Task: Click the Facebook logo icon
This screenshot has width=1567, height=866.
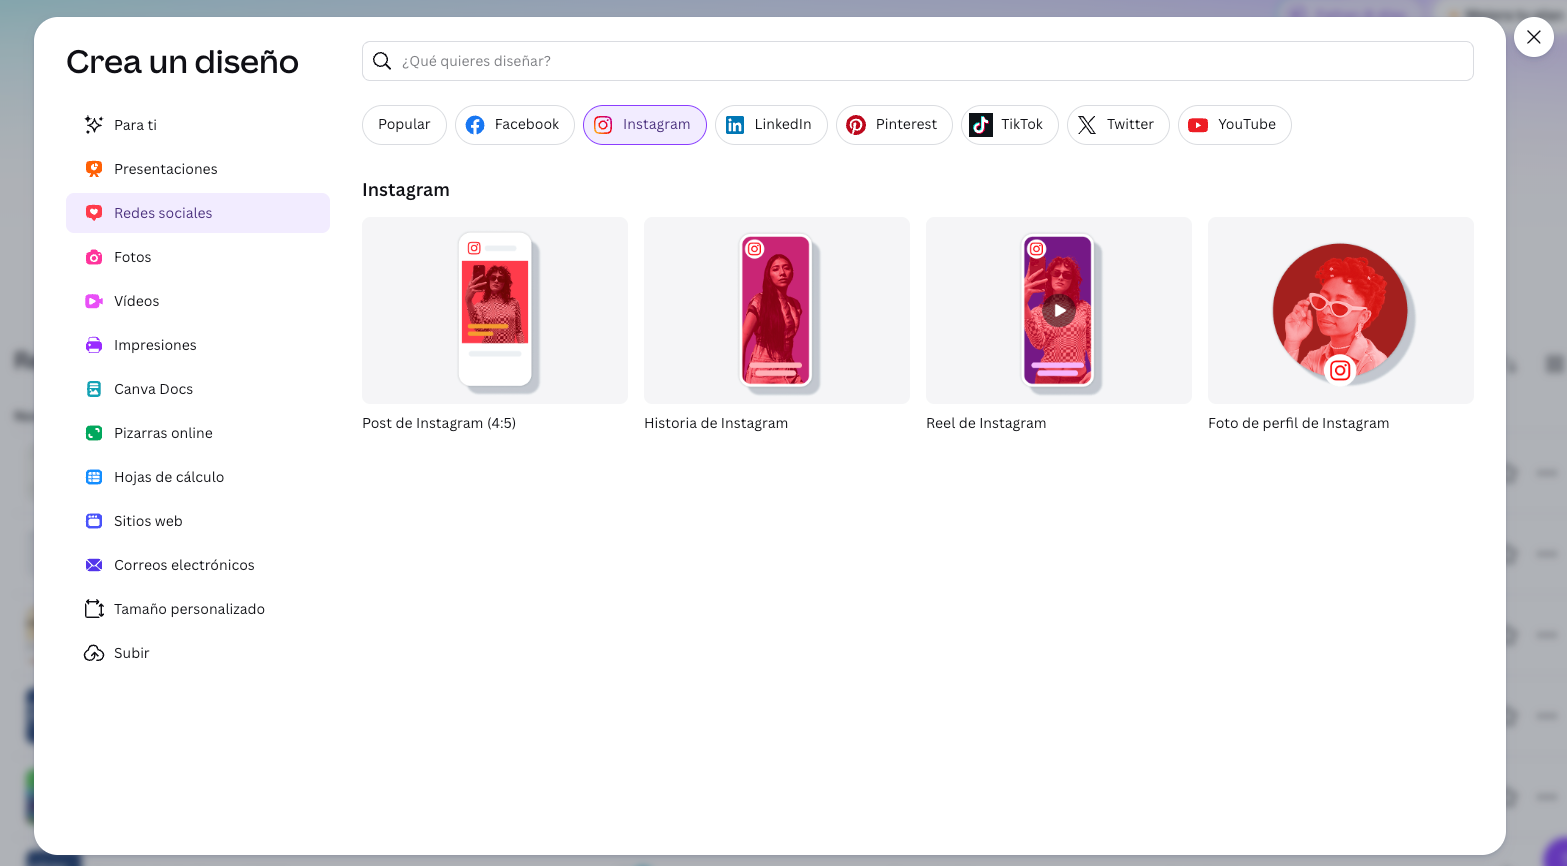Action: pyautogui.click(x=475, y=125)
